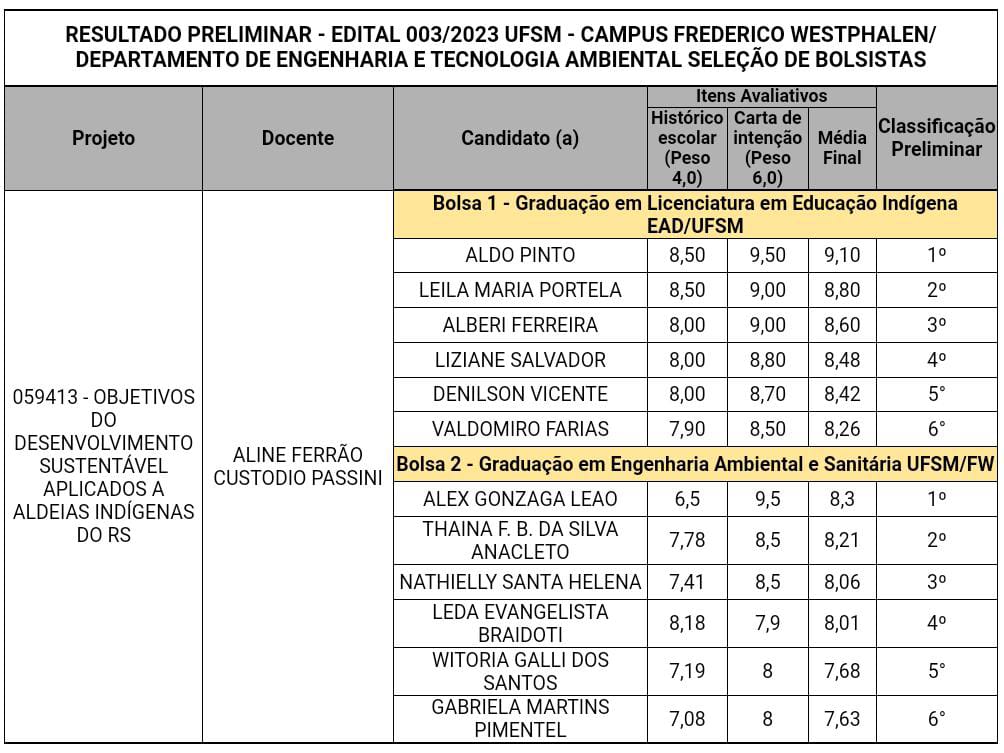Select the 'Bolsa 1' yellow section row
Image resolution: width=1004 pixels, height=753 pixels.
(x=695, y=215)
